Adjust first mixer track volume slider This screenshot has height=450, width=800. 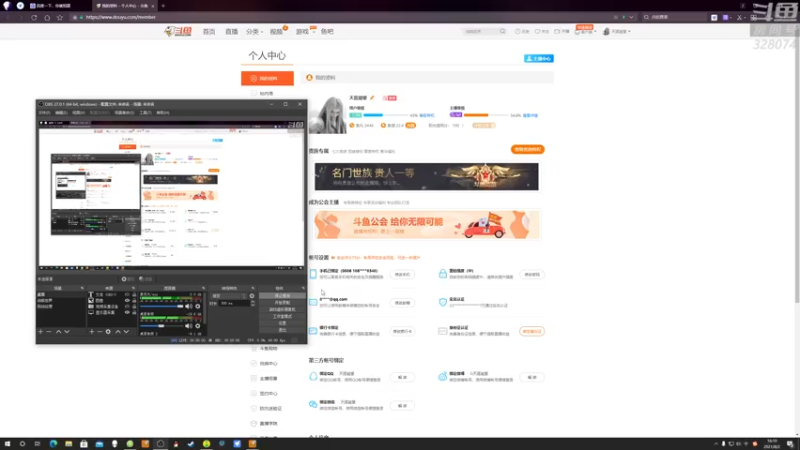click(162, 306)
